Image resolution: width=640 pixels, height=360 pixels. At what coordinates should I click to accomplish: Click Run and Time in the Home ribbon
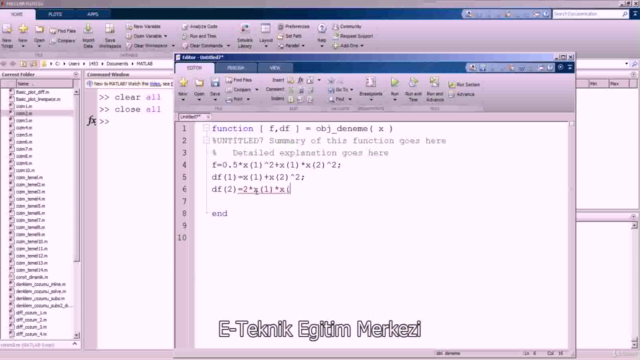(199, 36)
